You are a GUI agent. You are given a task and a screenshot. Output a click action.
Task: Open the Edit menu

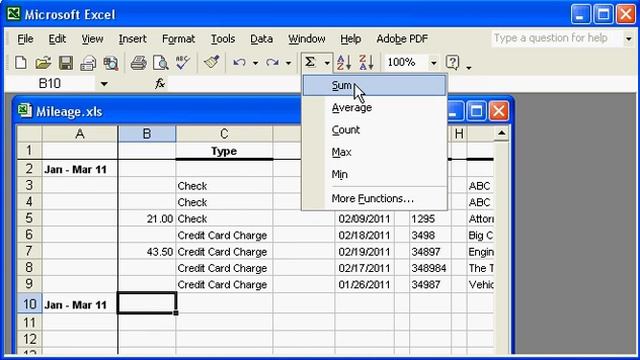tap(57, 39)
